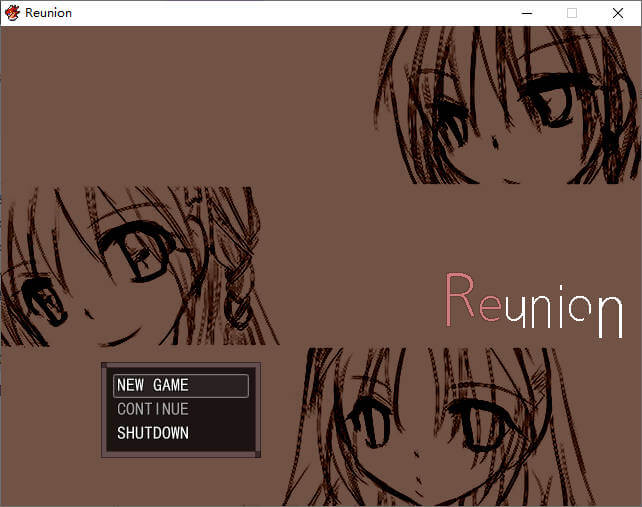Click the menu frame's bottom border below SHUTDOWN
Screen dimensions: 642x507
click(x=180, y=455)
